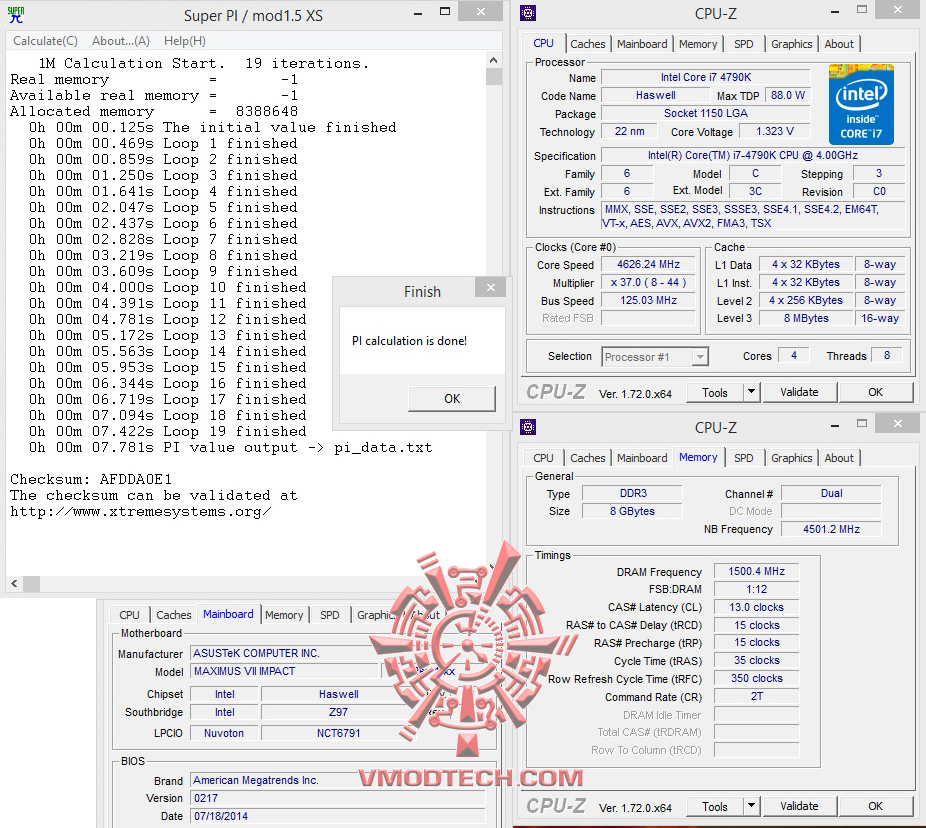926x828 pixels.
Task: Open the About menu in Super PI
Action: (x=120, y=41)
